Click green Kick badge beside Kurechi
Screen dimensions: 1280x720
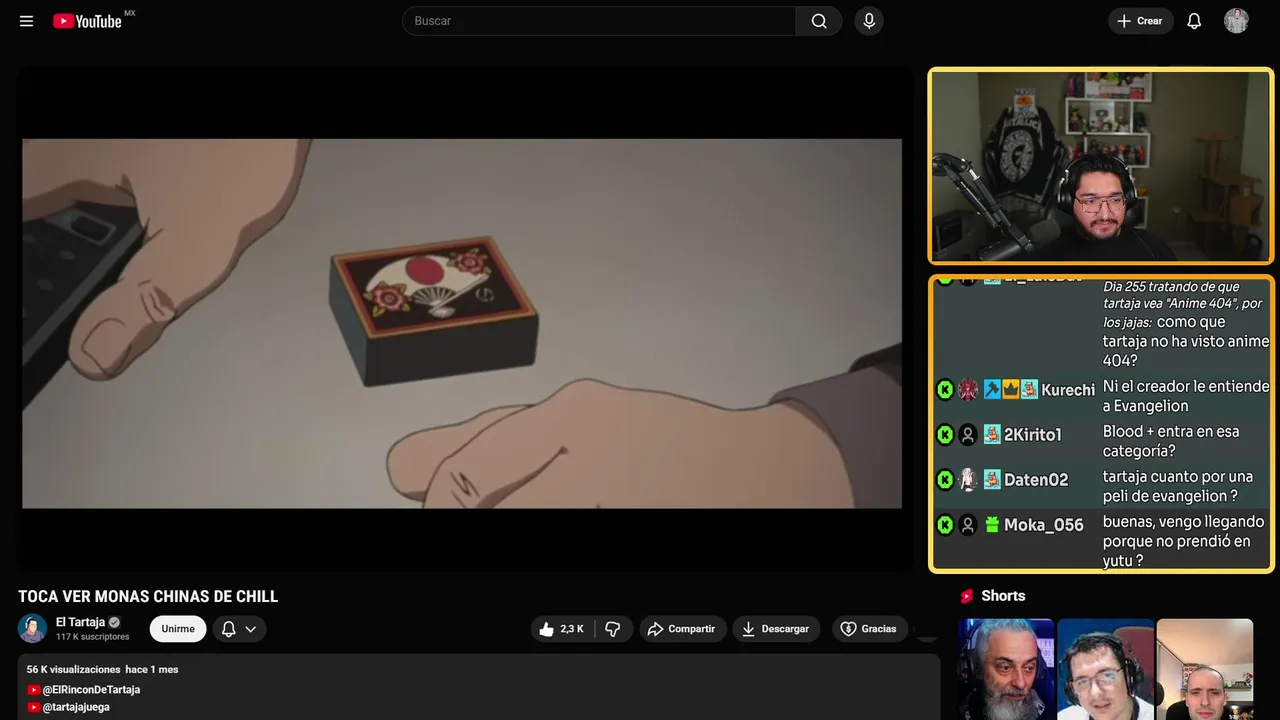(945, 390)
